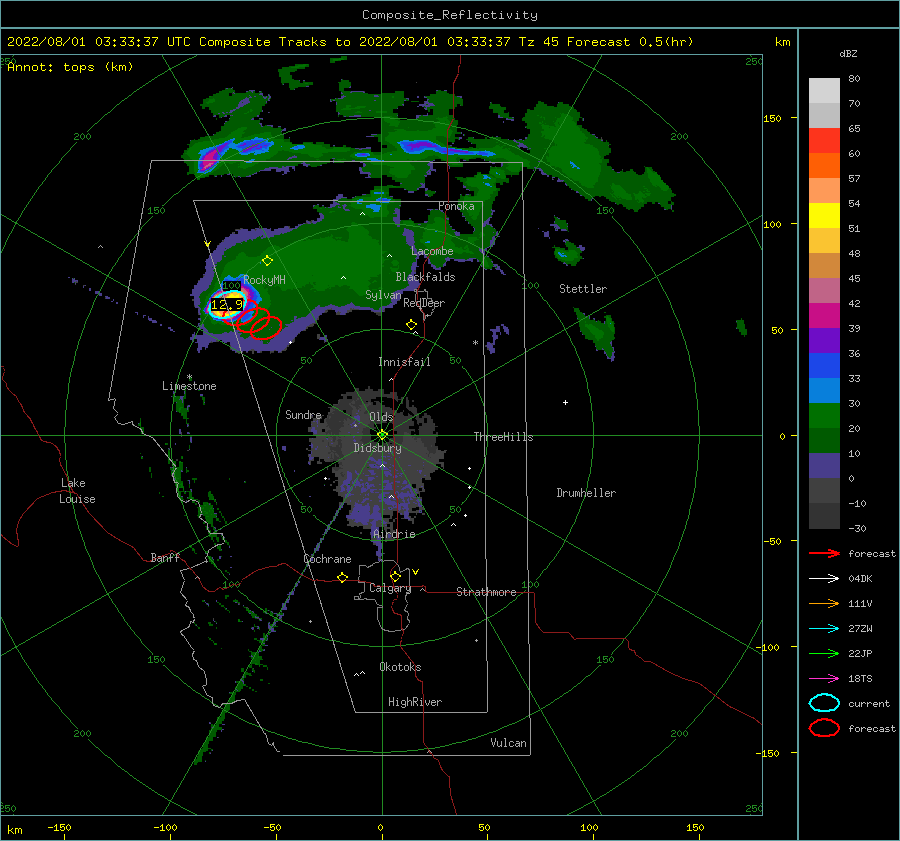Click the dBZ legend heading
Screen dimensions: 900x841
click(848, 54)
